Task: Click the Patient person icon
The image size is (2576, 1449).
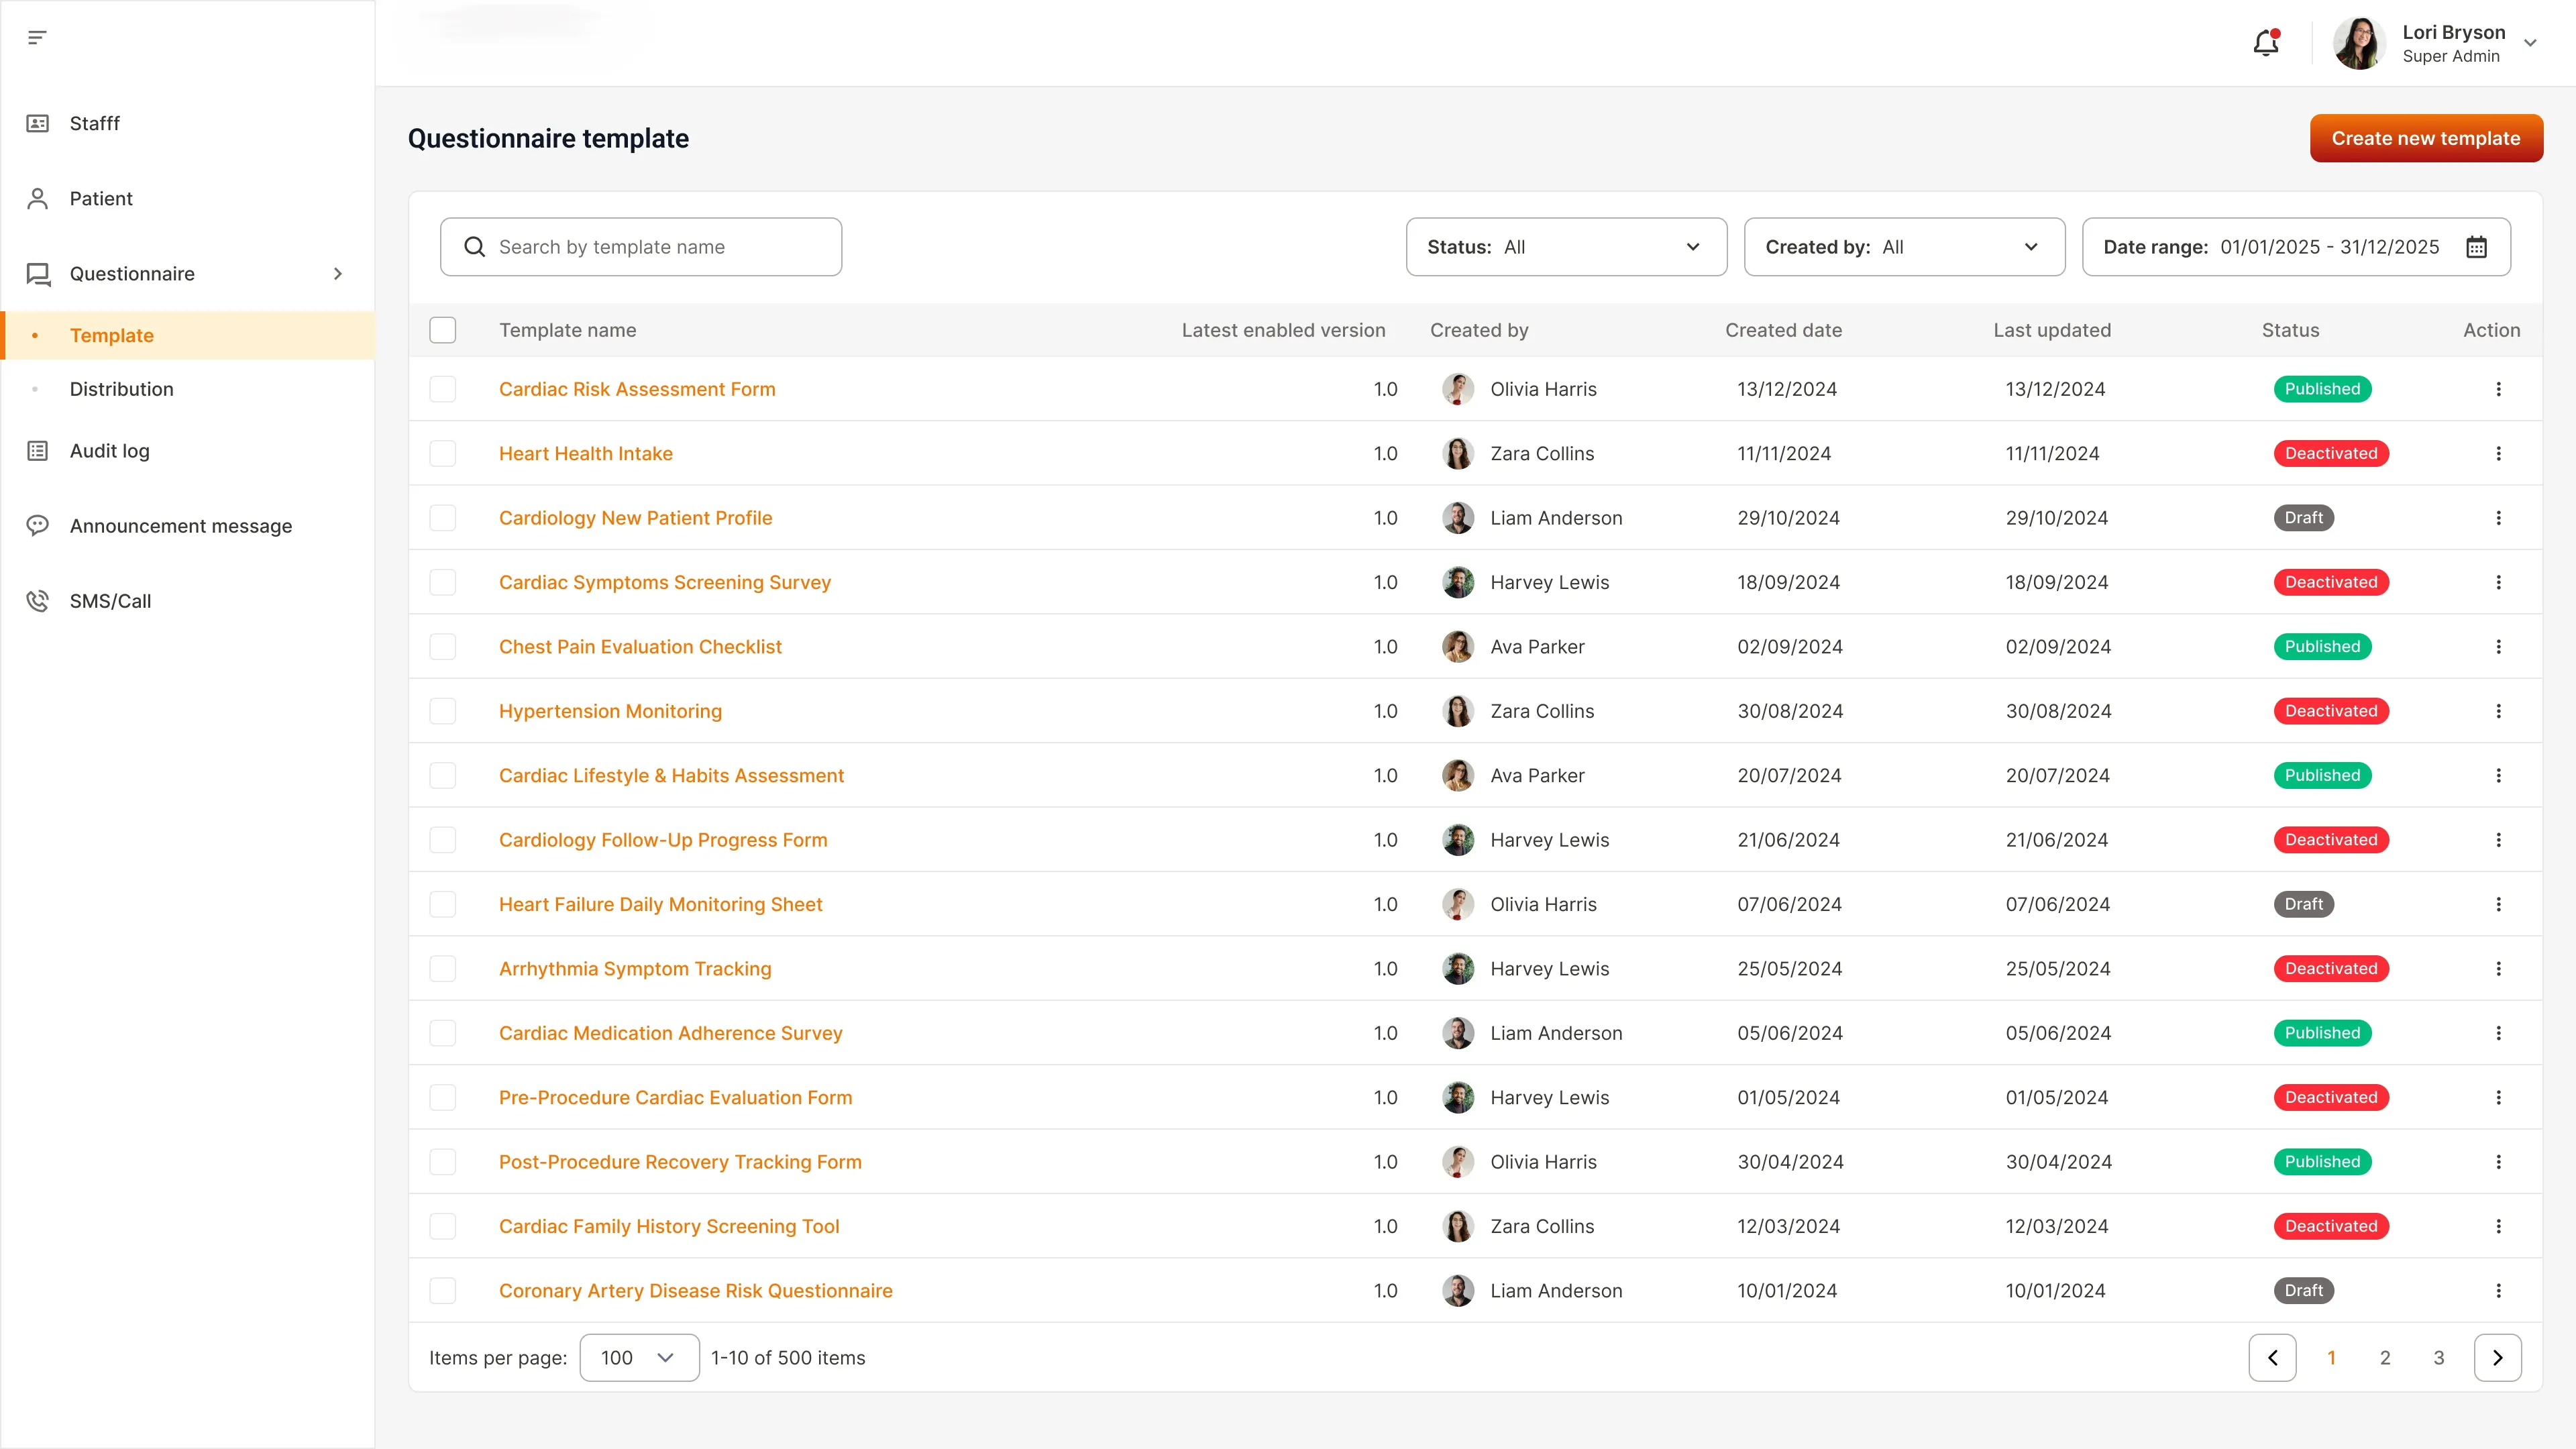Action: 38,198
